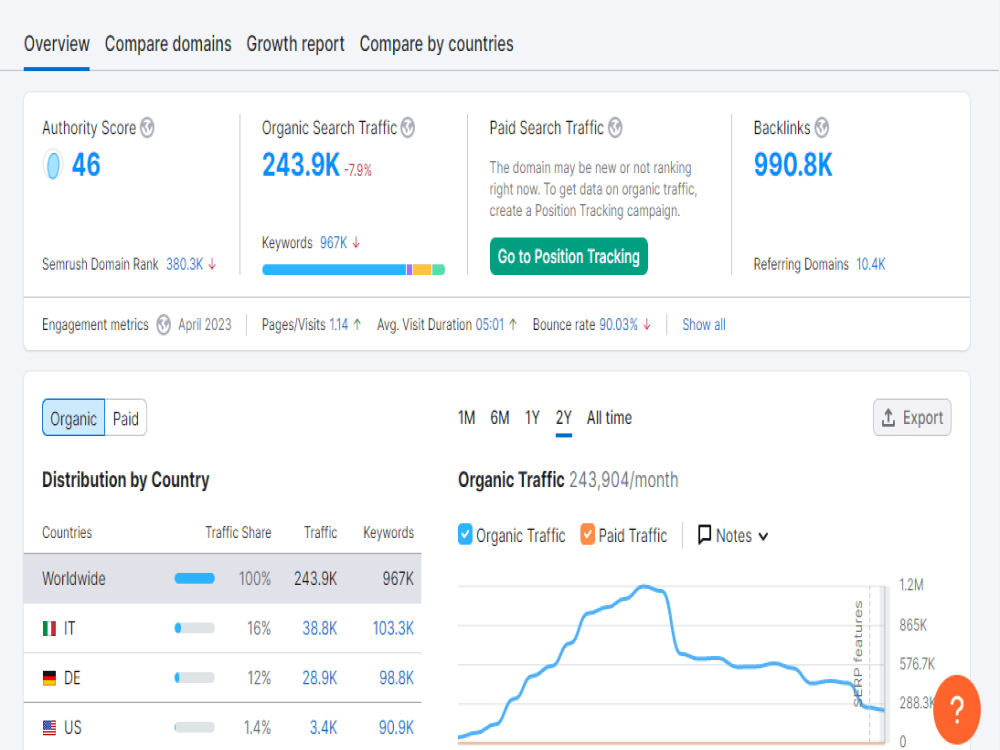
Task: Open the orange help question mark button
Action: point(957,709)
